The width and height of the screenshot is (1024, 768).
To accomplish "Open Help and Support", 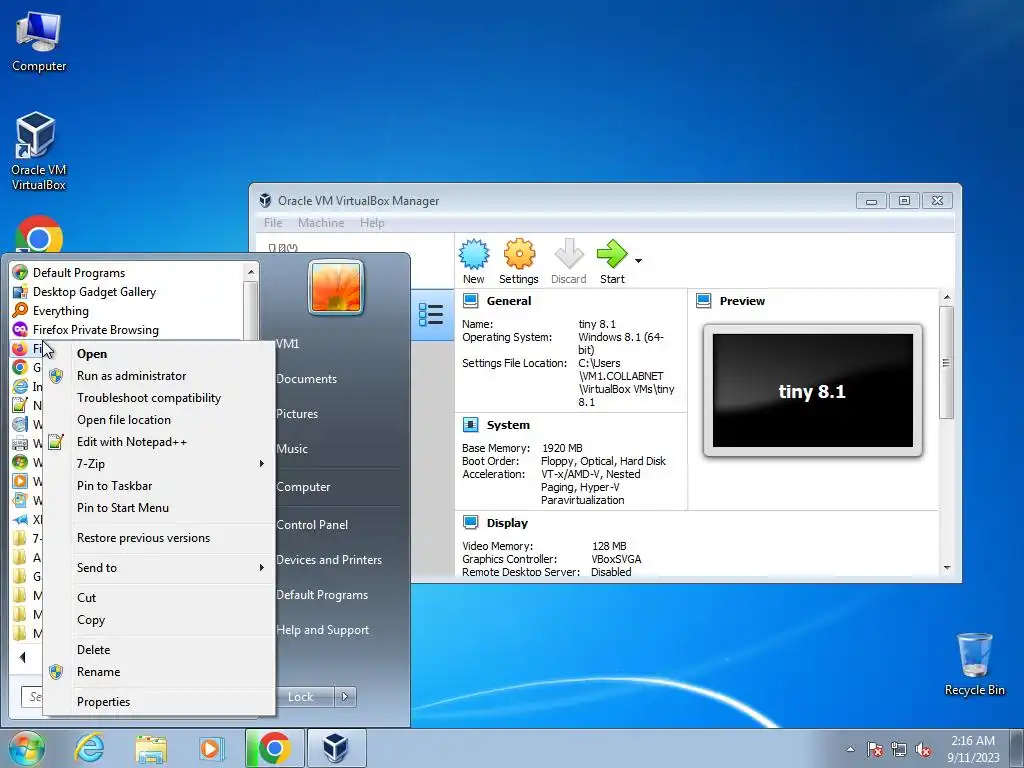I will point(323,630).
